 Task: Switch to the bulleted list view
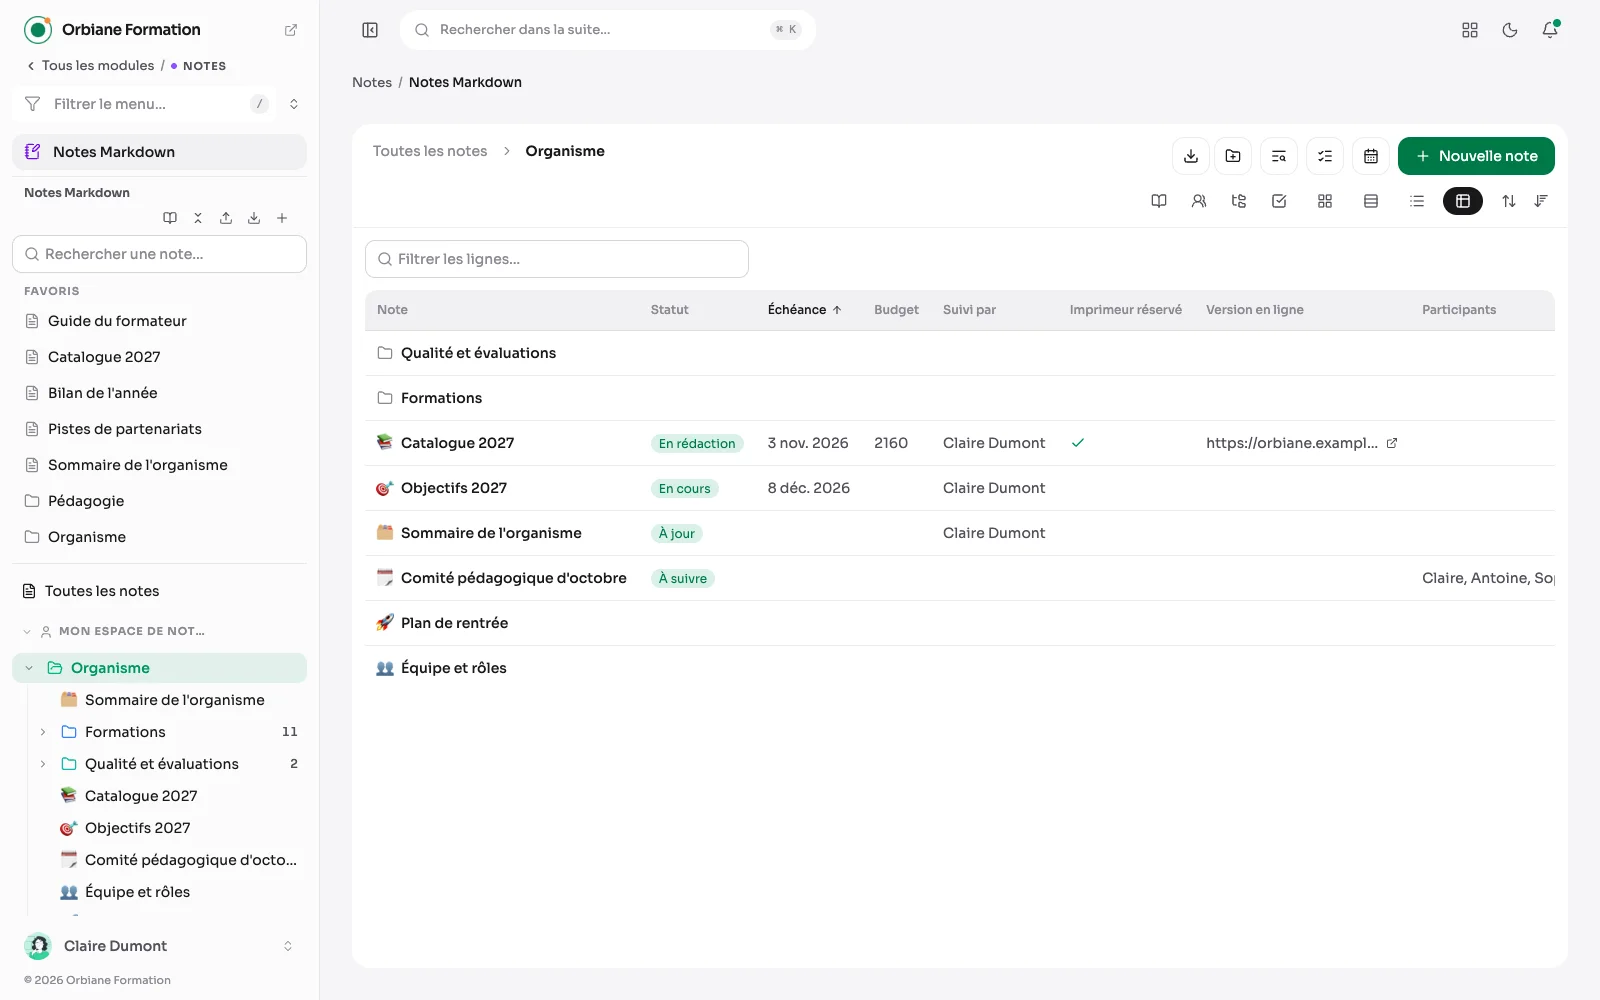point(1416,201)
